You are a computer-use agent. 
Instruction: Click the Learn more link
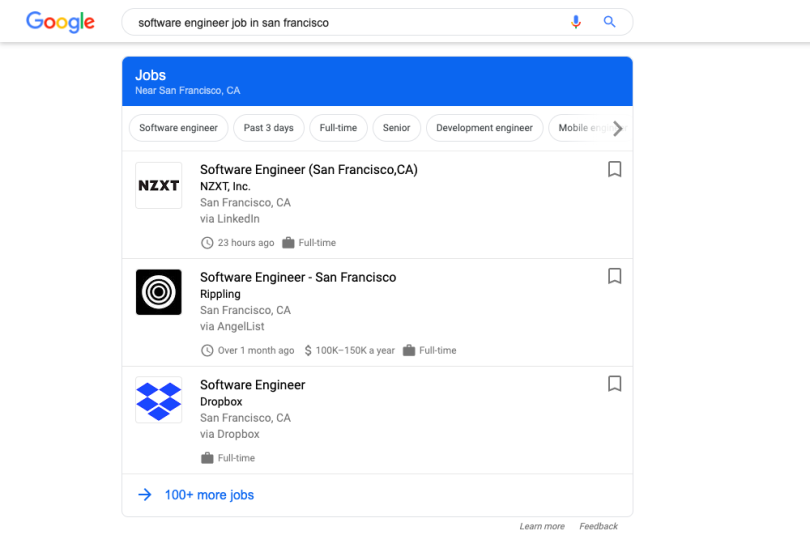542,526
